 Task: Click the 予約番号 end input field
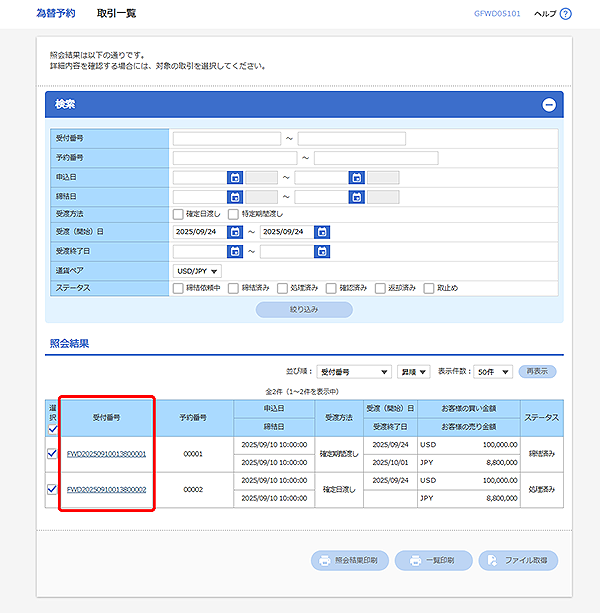376,158
